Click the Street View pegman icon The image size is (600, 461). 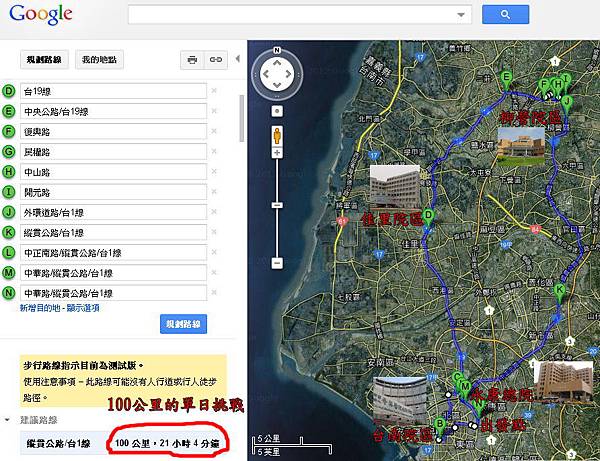click(x=277, y=135)
